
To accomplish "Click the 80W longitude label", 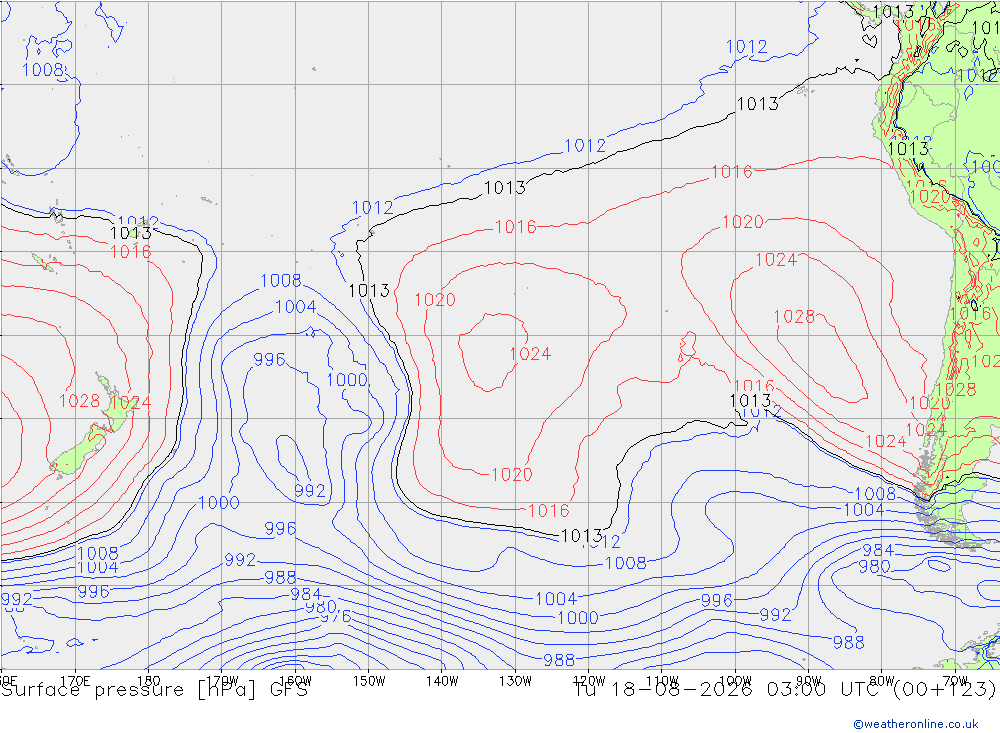I will point(882,681).
